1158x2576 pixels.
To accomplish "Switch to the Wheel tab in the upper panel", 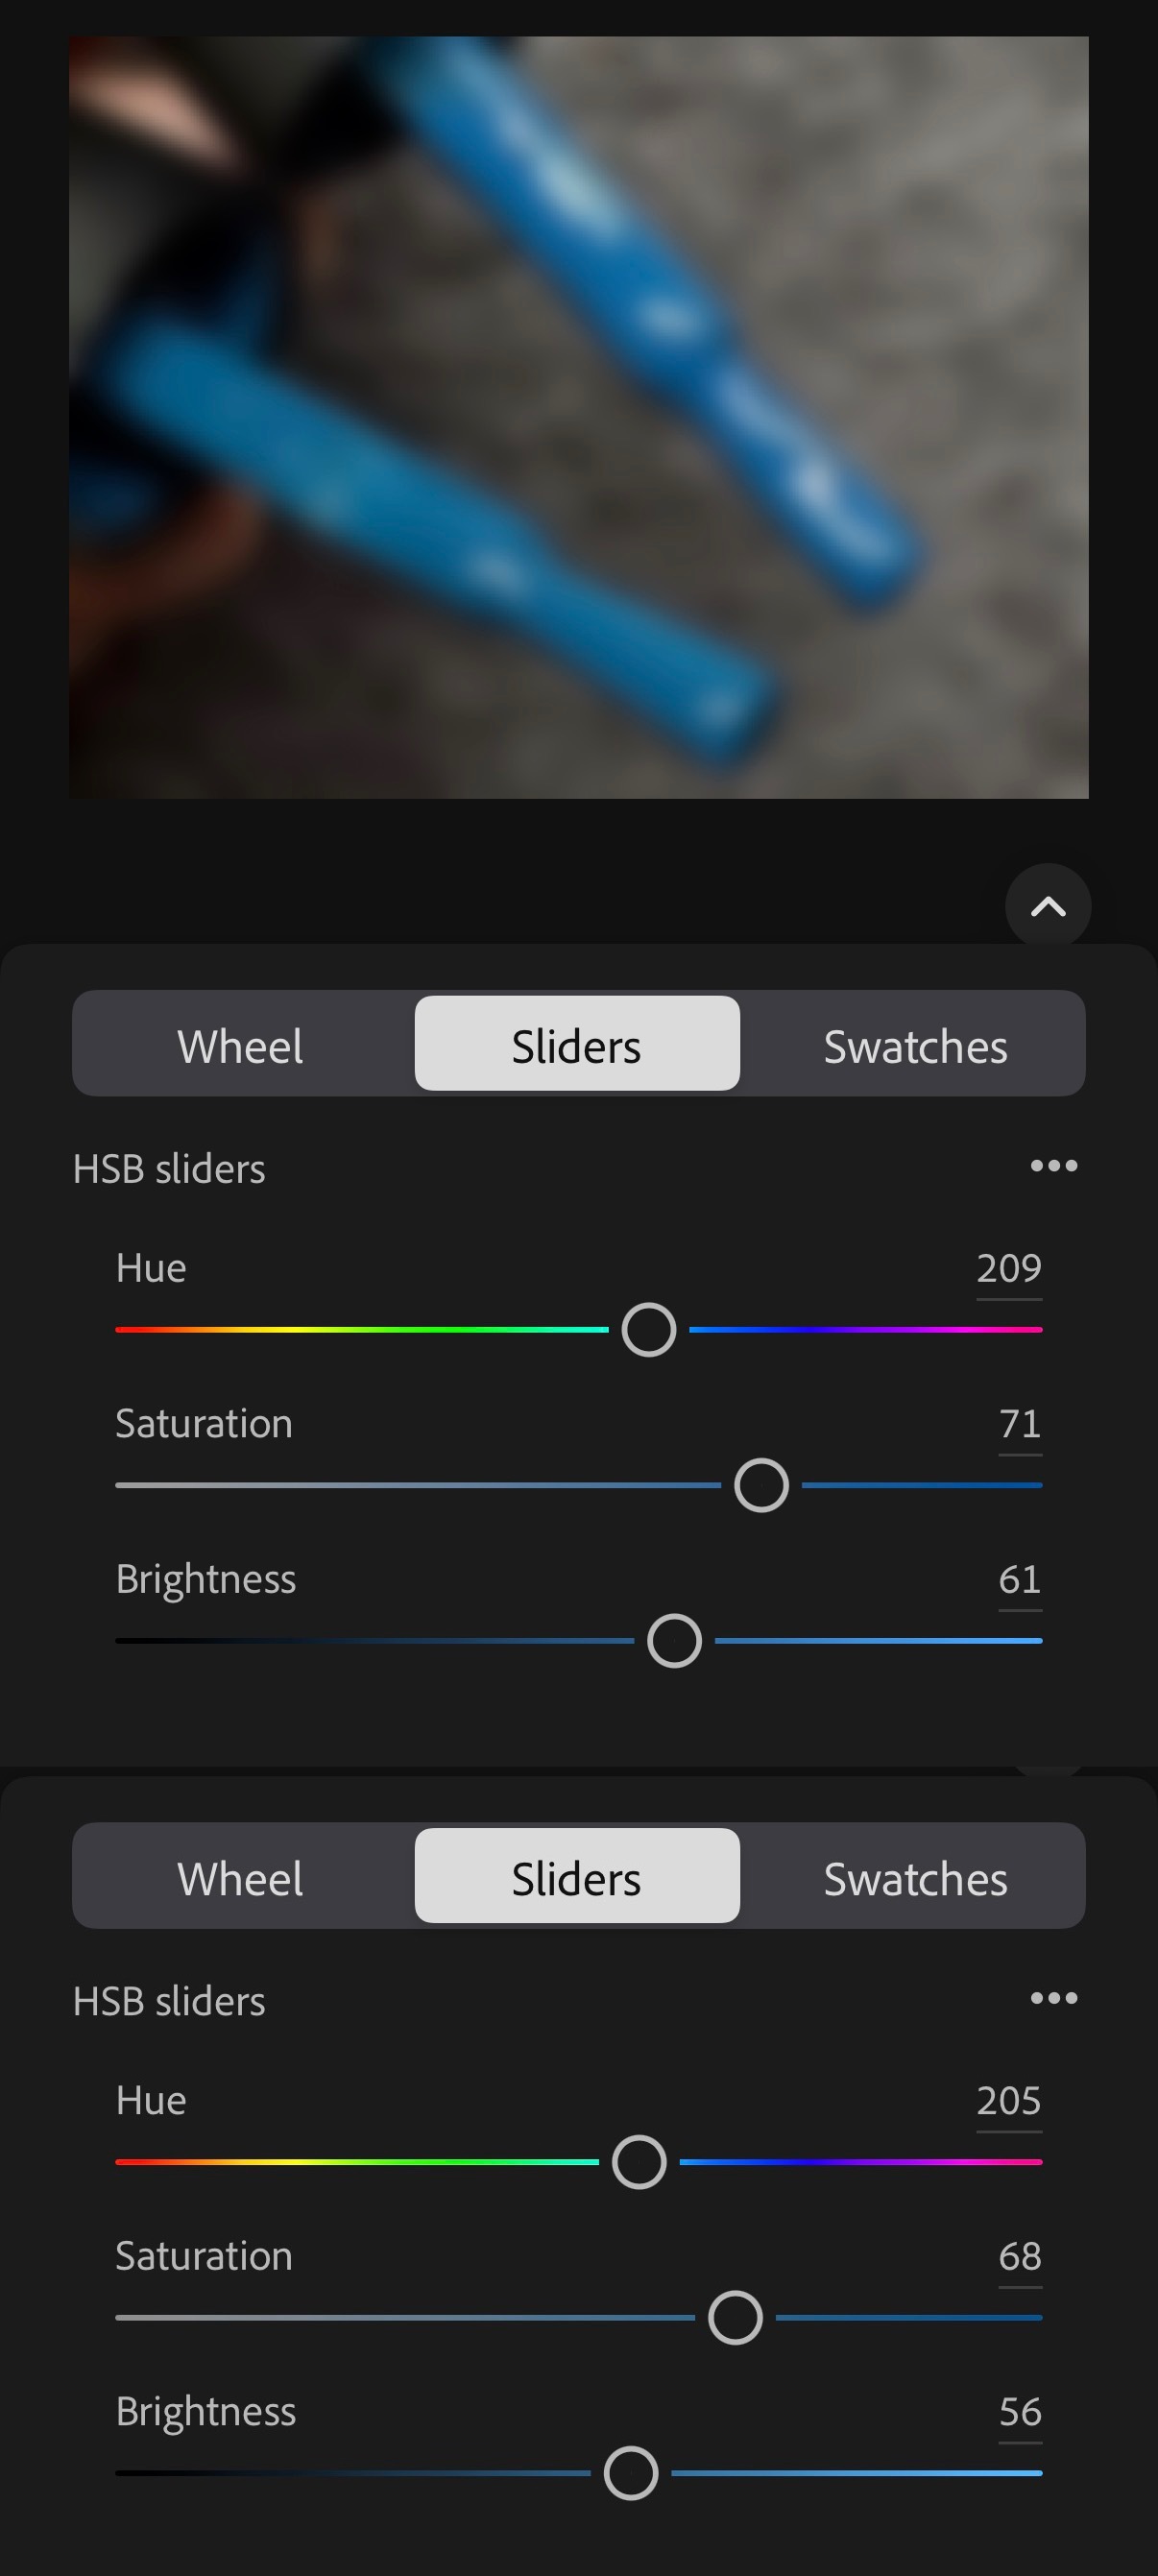I will coord(241,1045).
